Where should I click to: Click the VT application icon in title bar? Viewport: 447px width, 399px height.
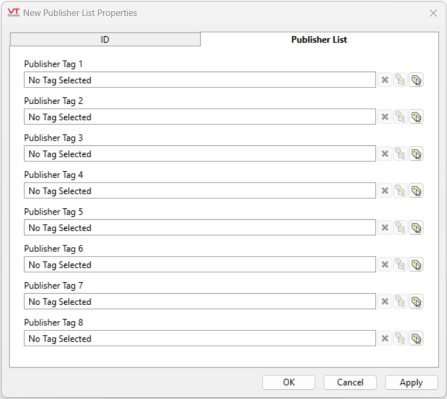click(13, 13)
